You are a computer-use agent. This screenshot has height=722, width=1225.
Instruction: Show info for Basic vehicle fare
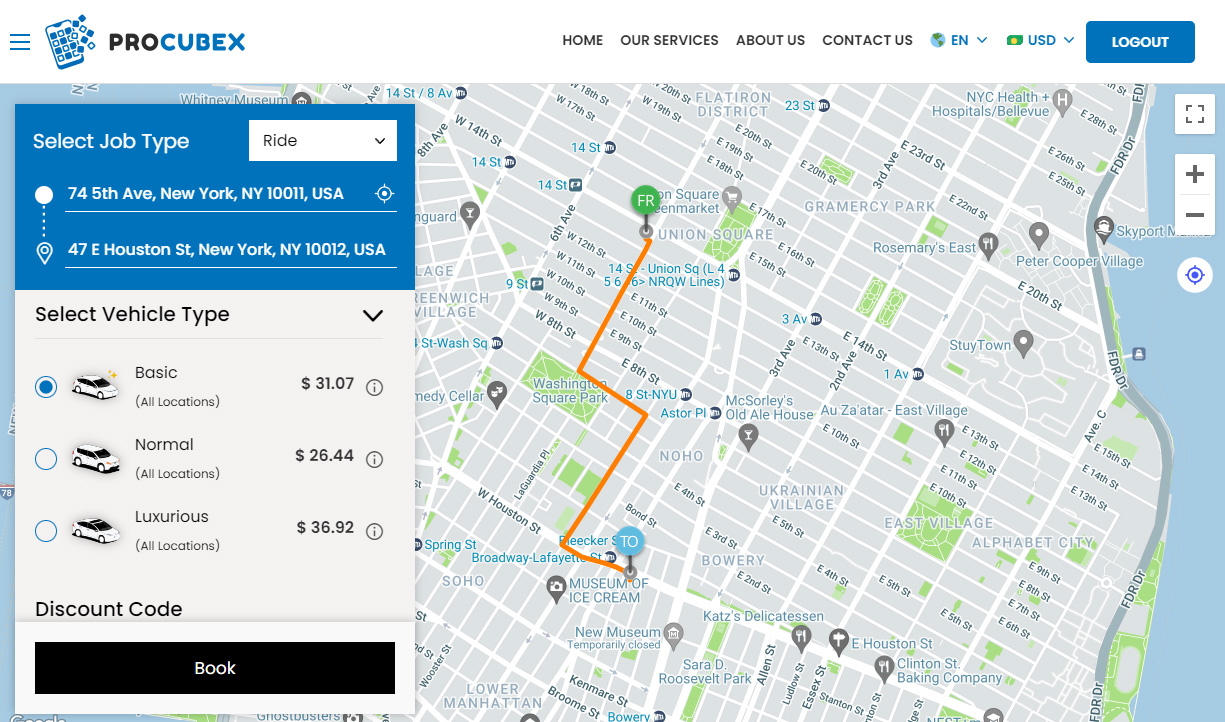(375, 387)
